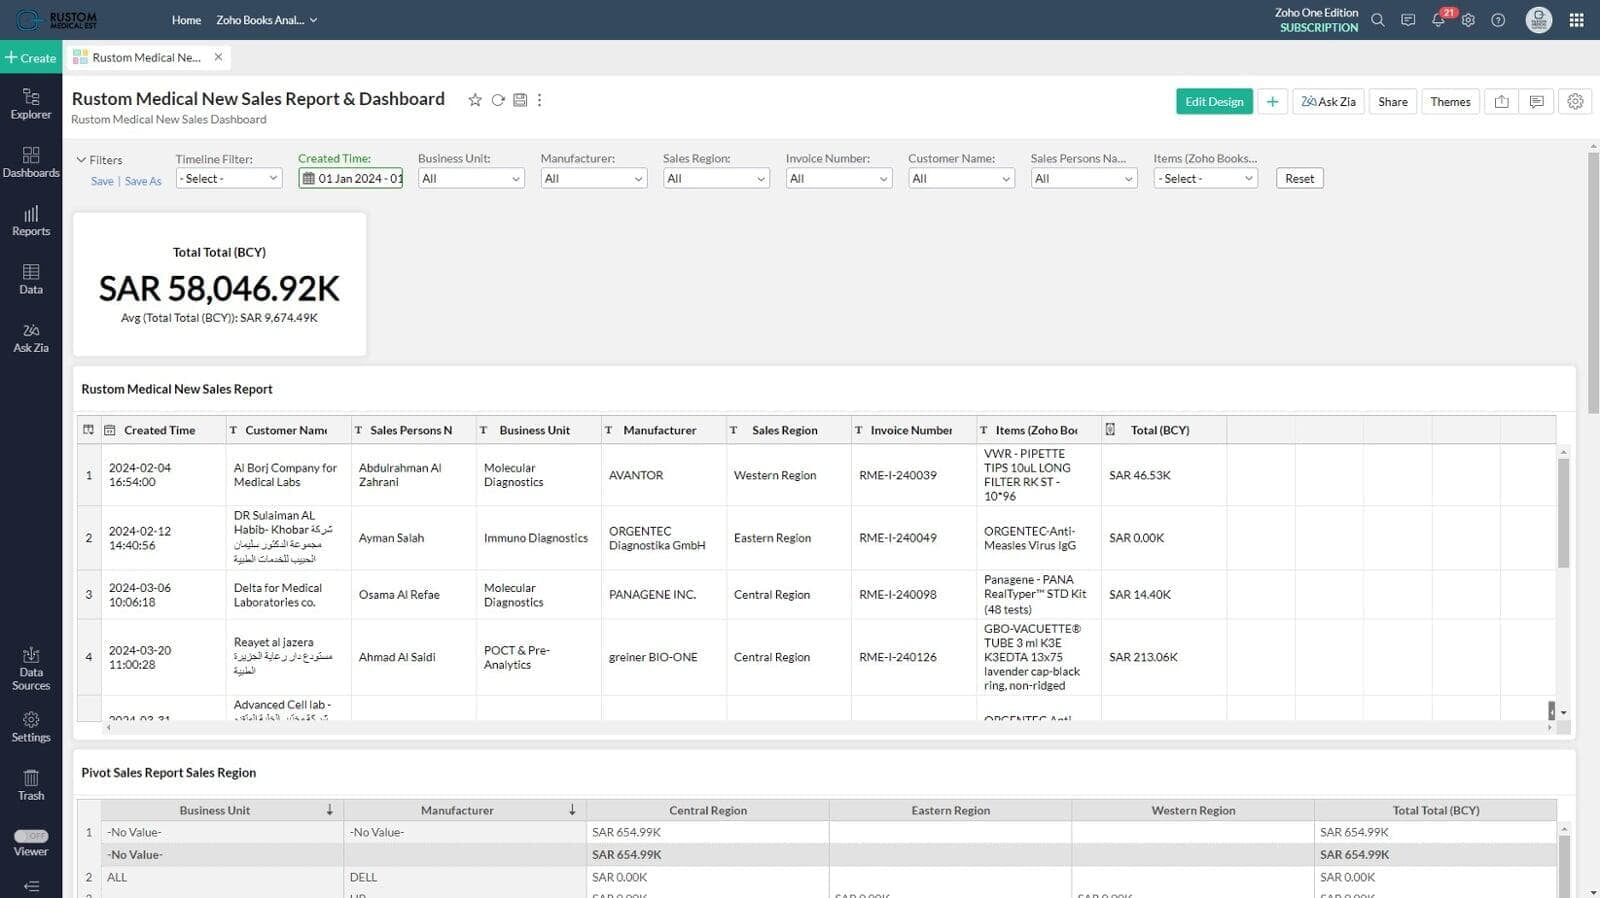
Task: Toggle the Viewer mode switch
Action: (31, 836)
